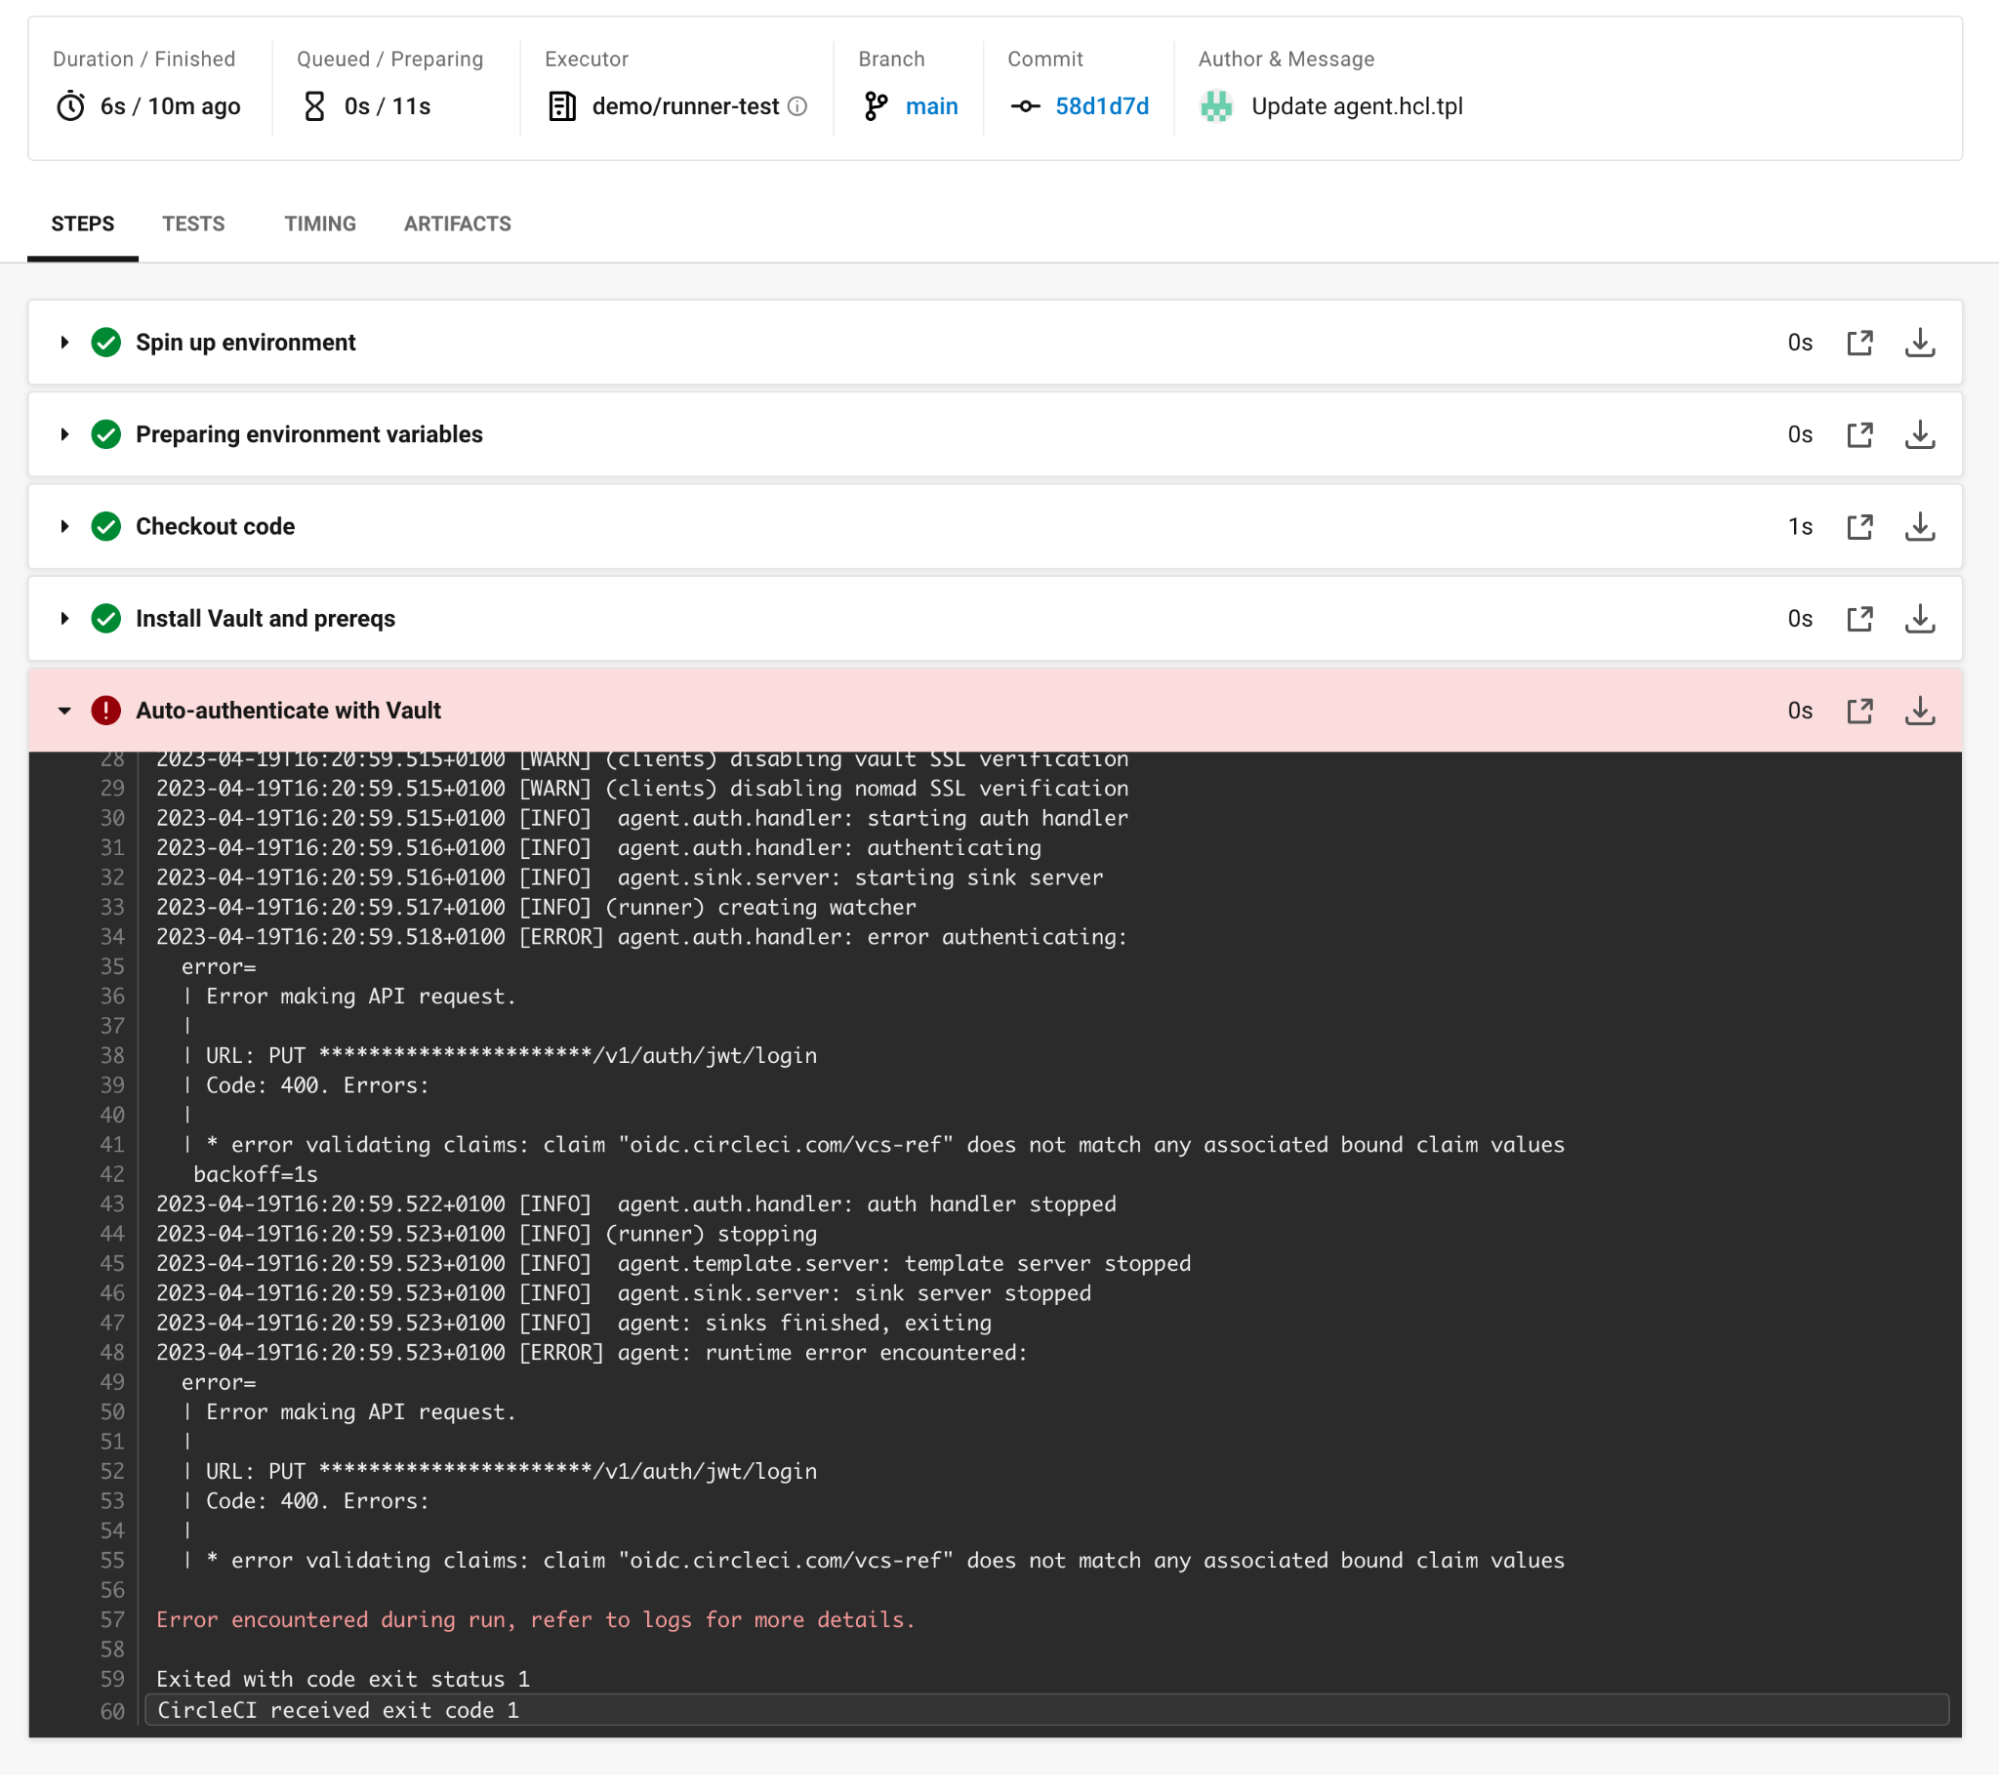Viewport: 1999px width, 1787px height.
Task: Click the commit icon next to 58d1d7d
Action: tap(1025, 106)
